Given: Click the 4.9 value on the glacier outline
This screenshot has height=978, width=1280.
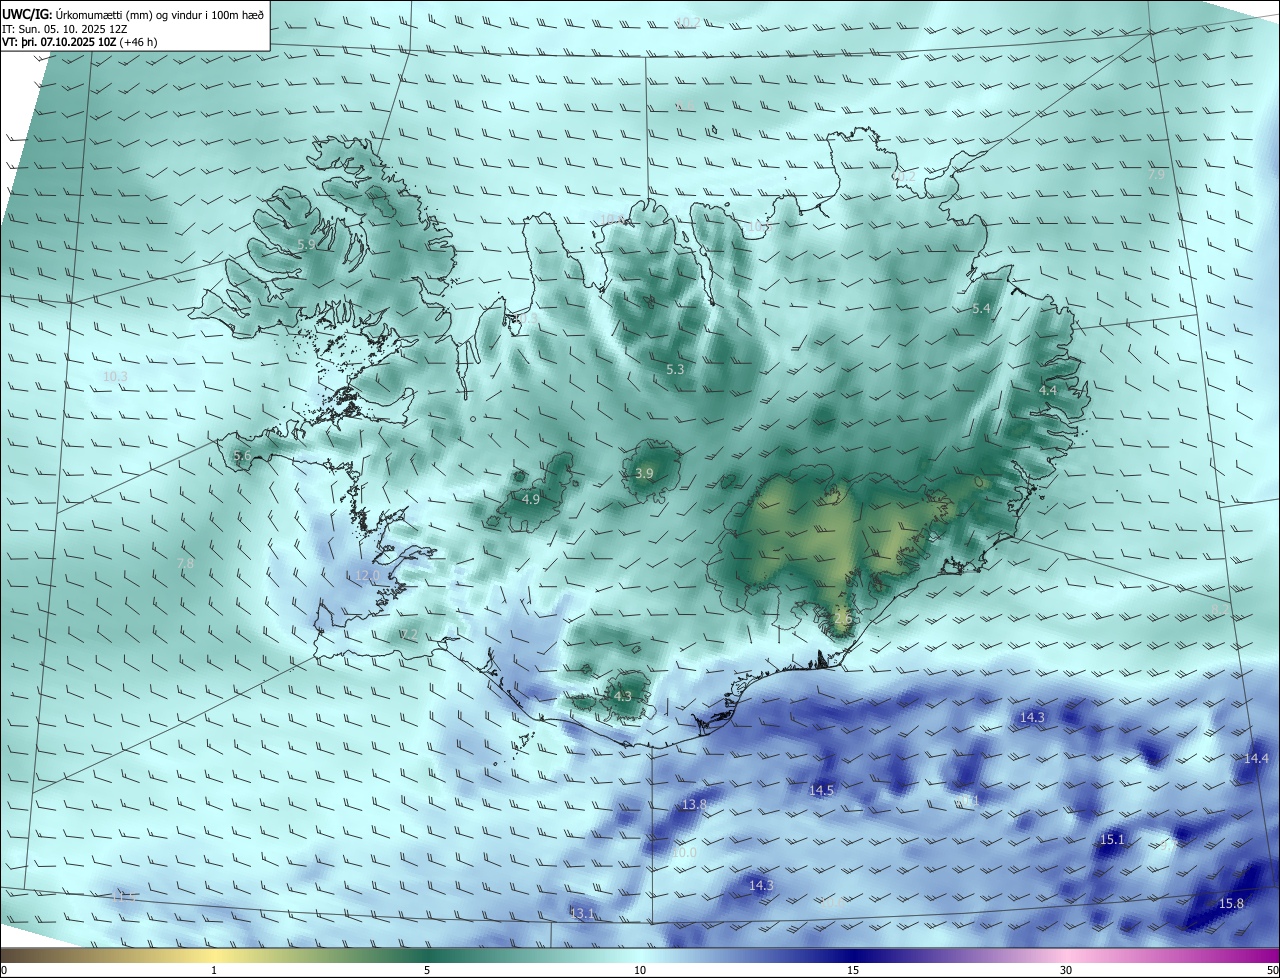Looking at the screenshot, I should [531, 499].
